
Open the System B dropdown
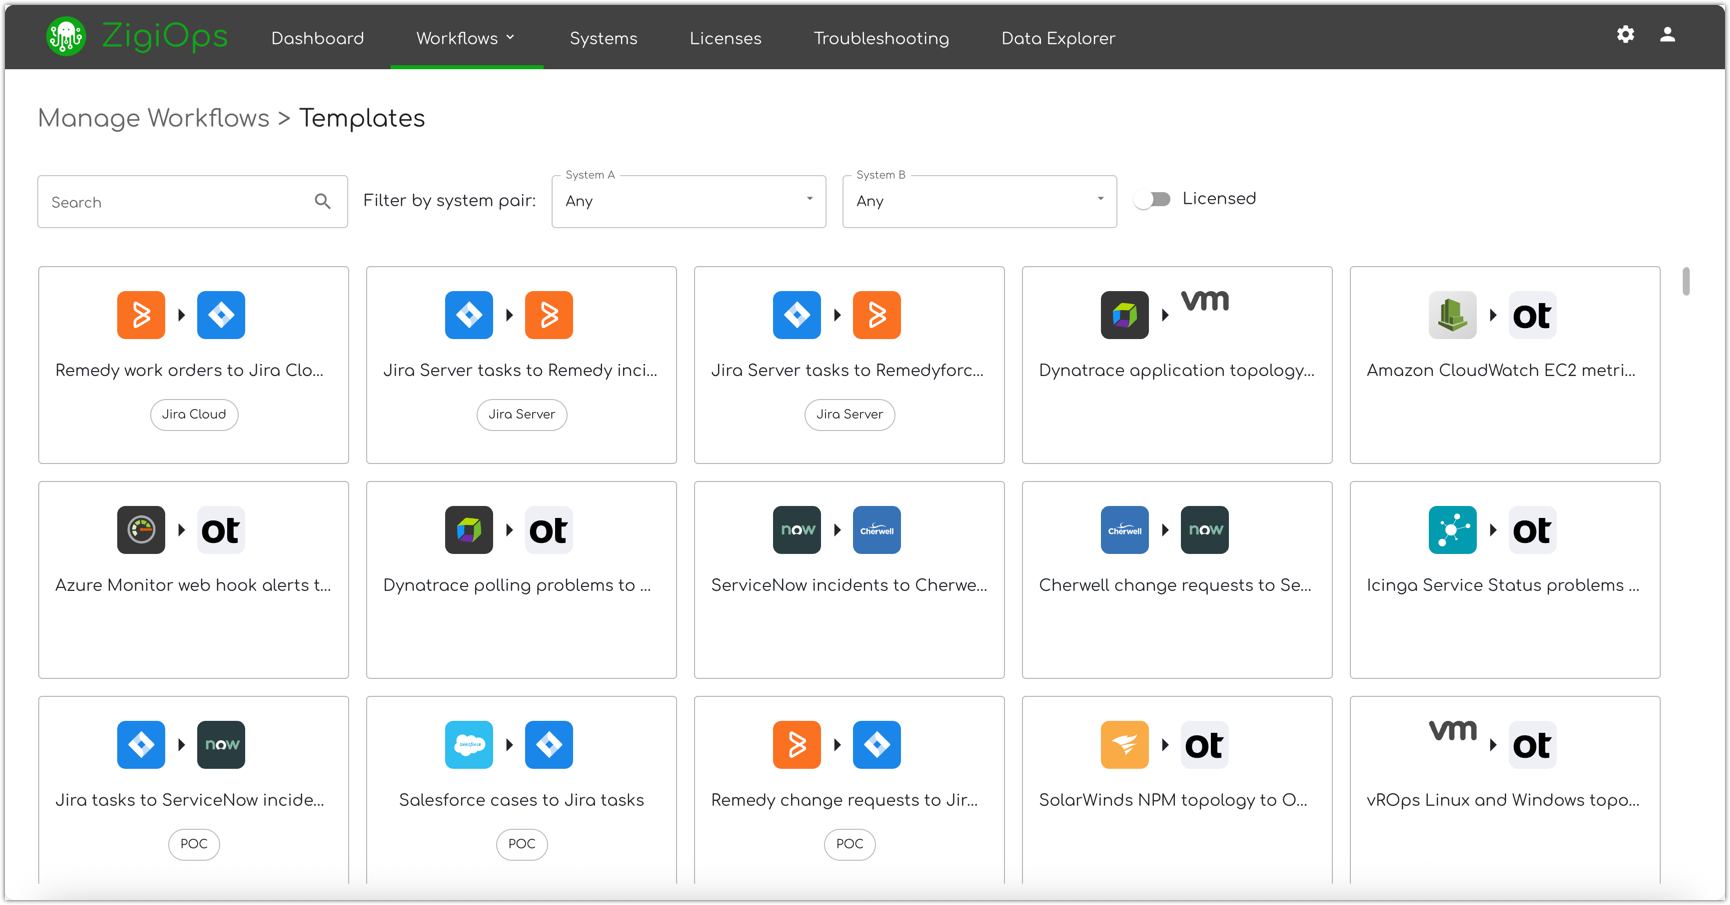[x=980, y=201]
